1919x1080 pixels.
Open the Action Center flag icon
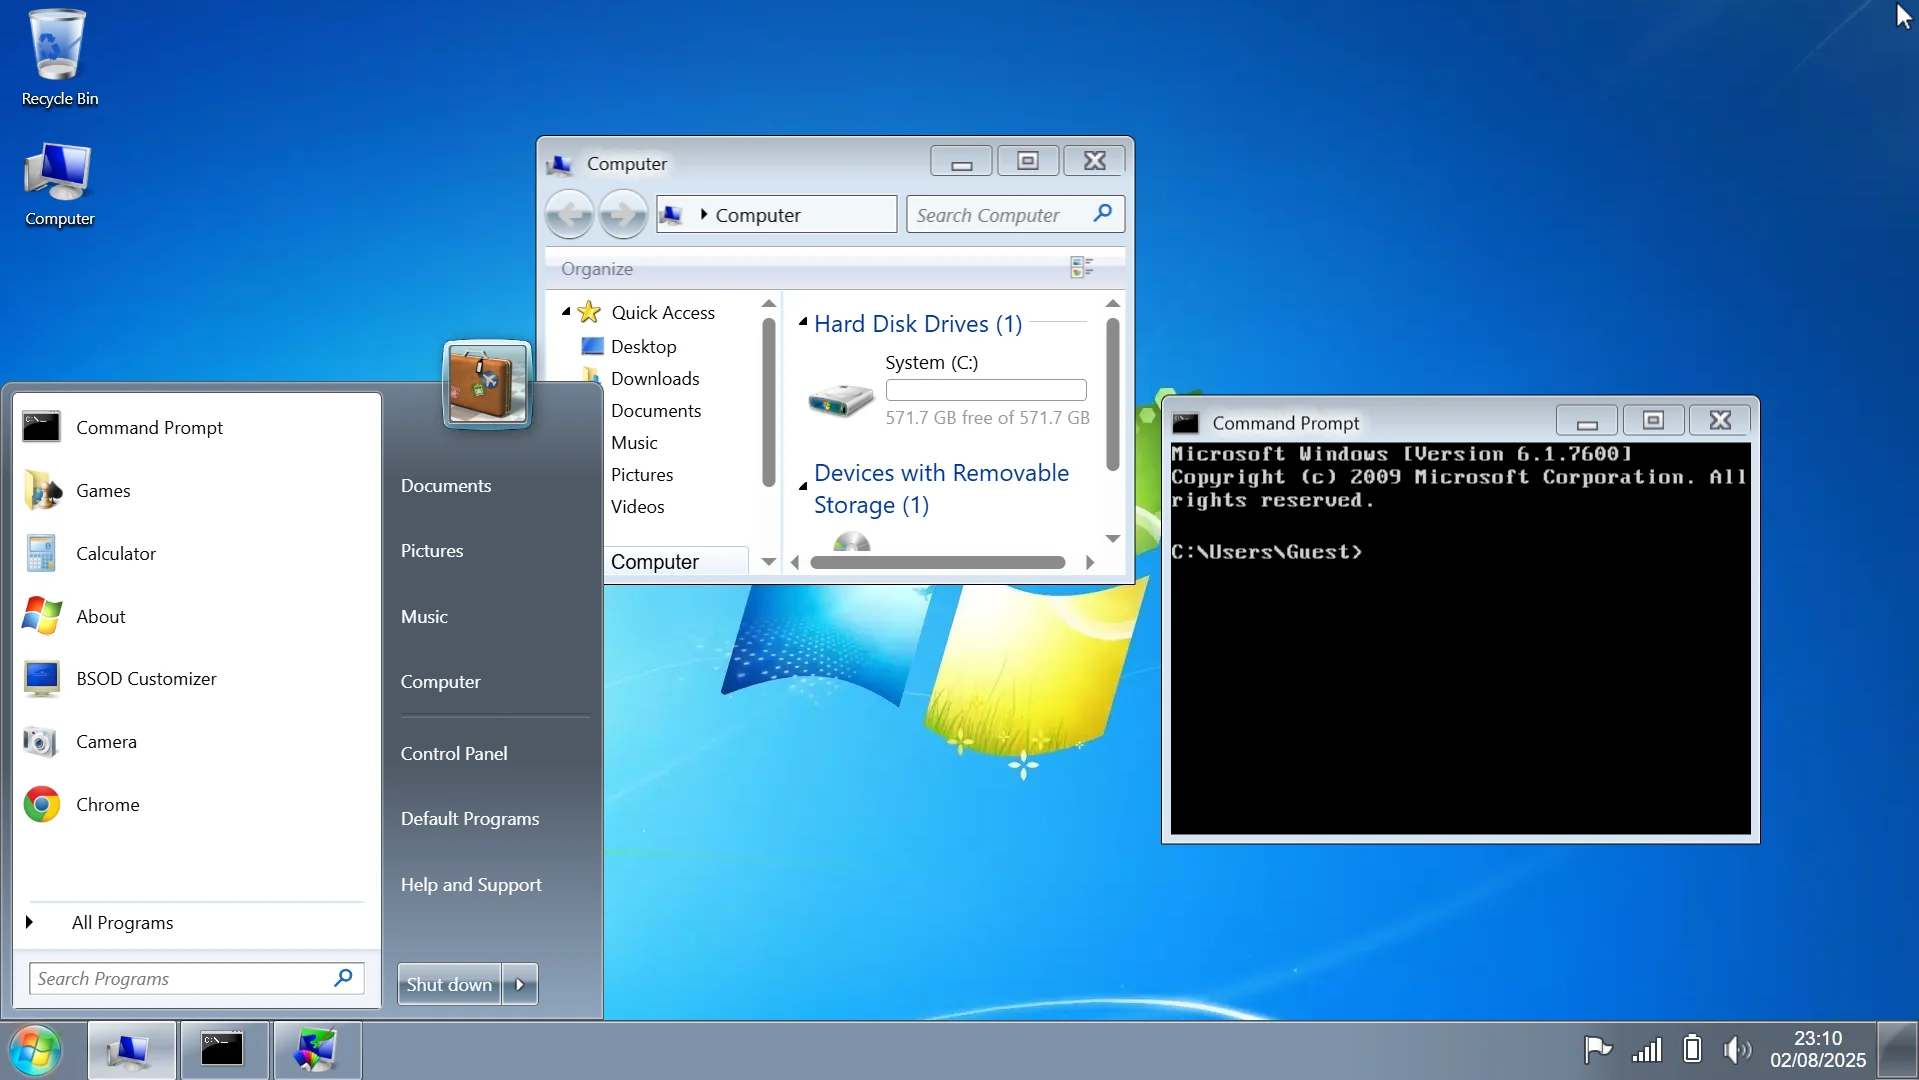[x=1598, y=1049]
